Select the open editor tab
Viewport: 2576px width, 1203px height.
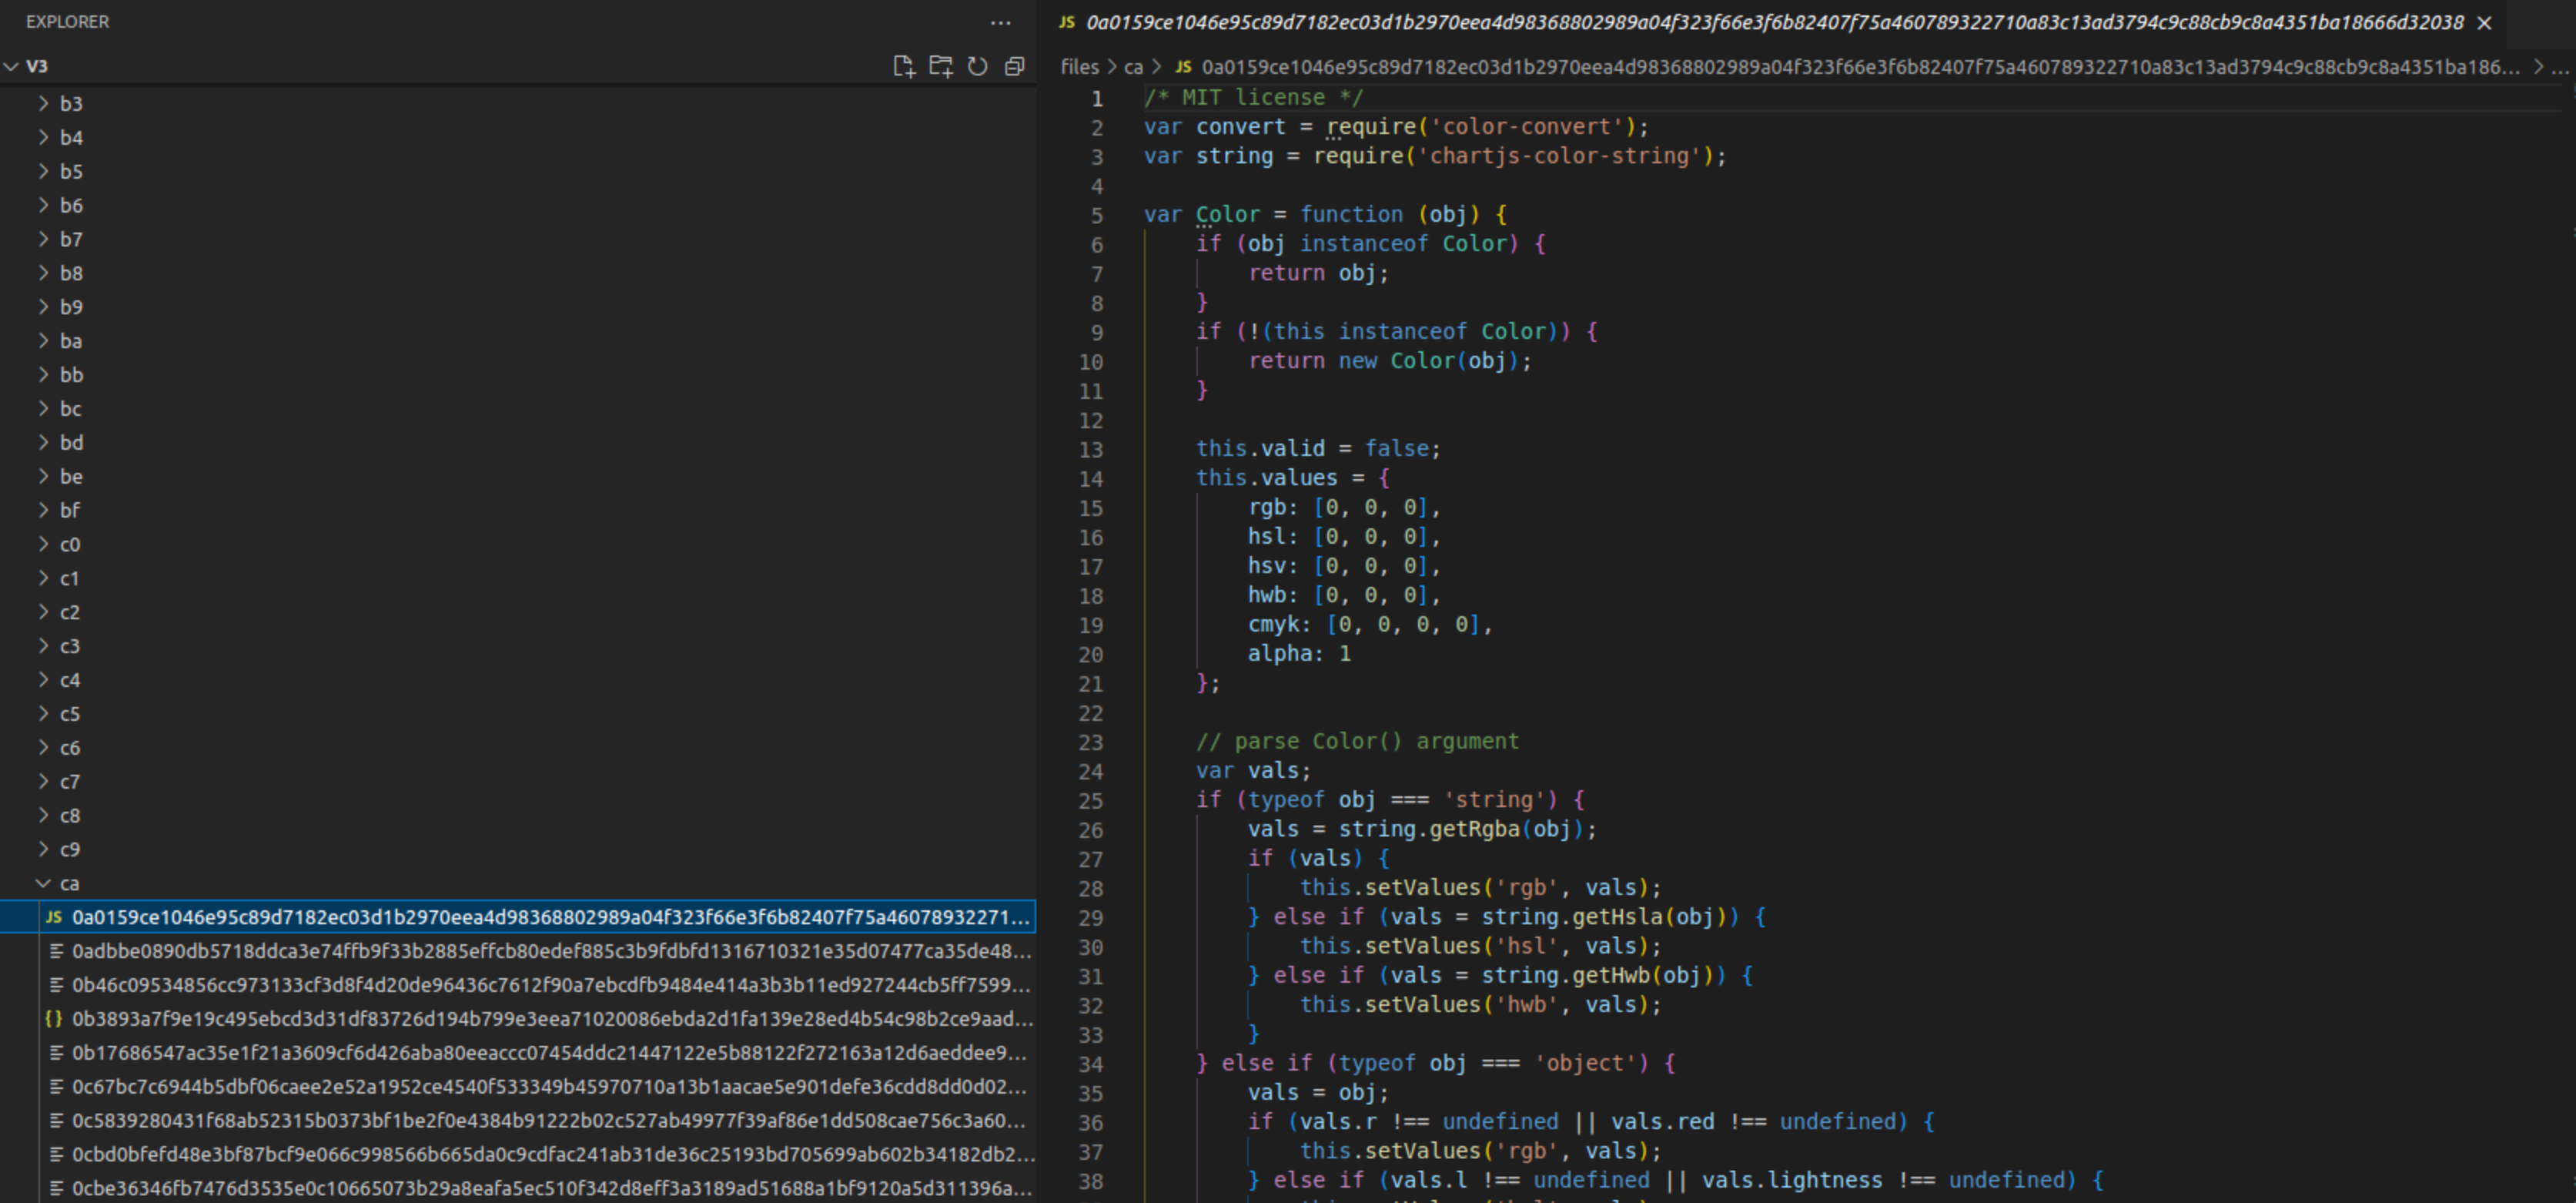(1700, 22)
